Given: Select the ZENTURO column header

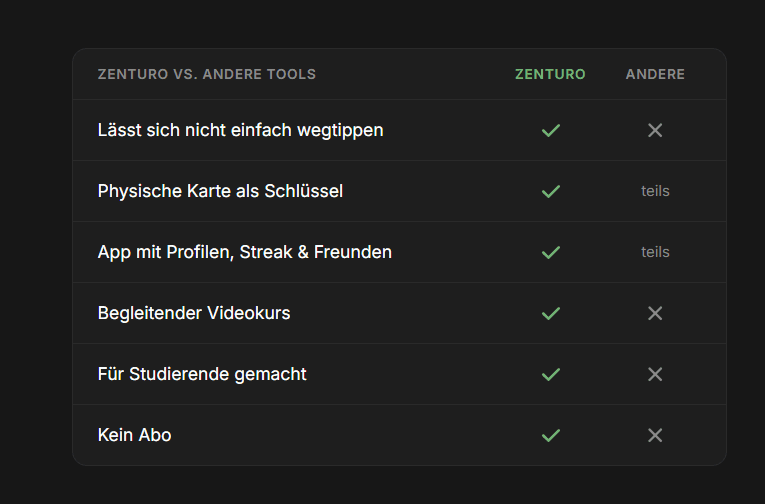Looking at the screenshot, I should point(550,74).
